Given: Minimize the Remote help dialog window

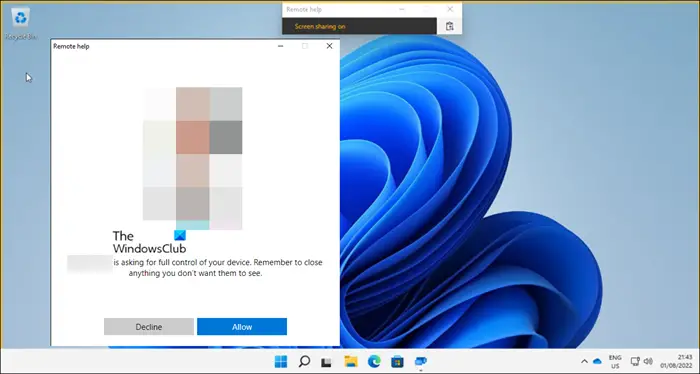Looking at the screenshot, I should click(280, 46).
